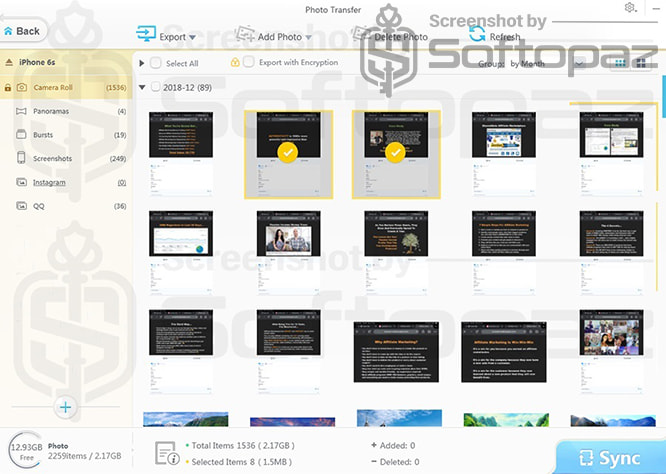666x474 pixels.
Task: Select the couple photo thumbnail
Action: pos(288,253)
